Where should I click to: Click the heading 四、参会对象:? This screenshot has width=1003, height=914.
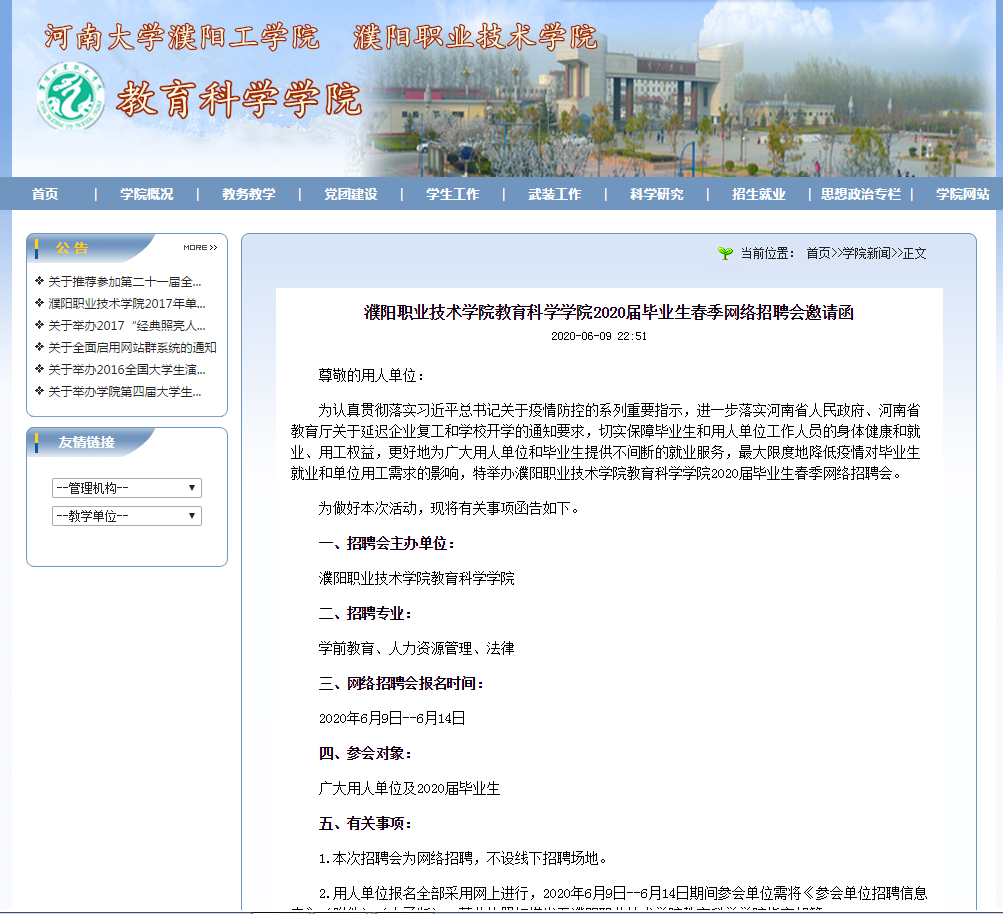click(x=365, y=753)
